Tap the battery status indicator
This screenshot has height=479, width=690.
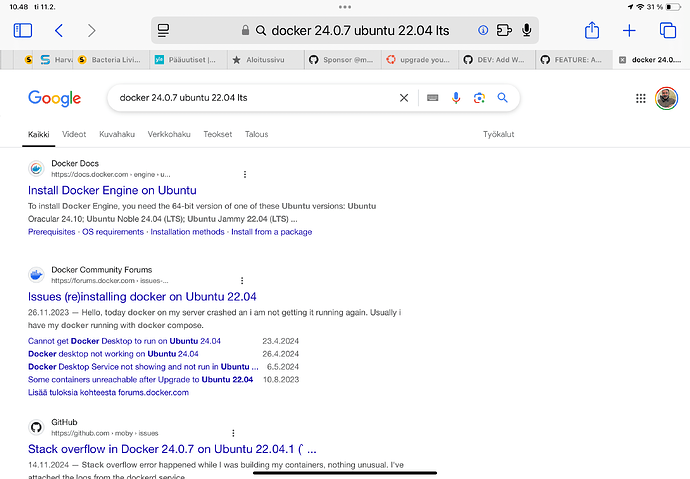673,7
